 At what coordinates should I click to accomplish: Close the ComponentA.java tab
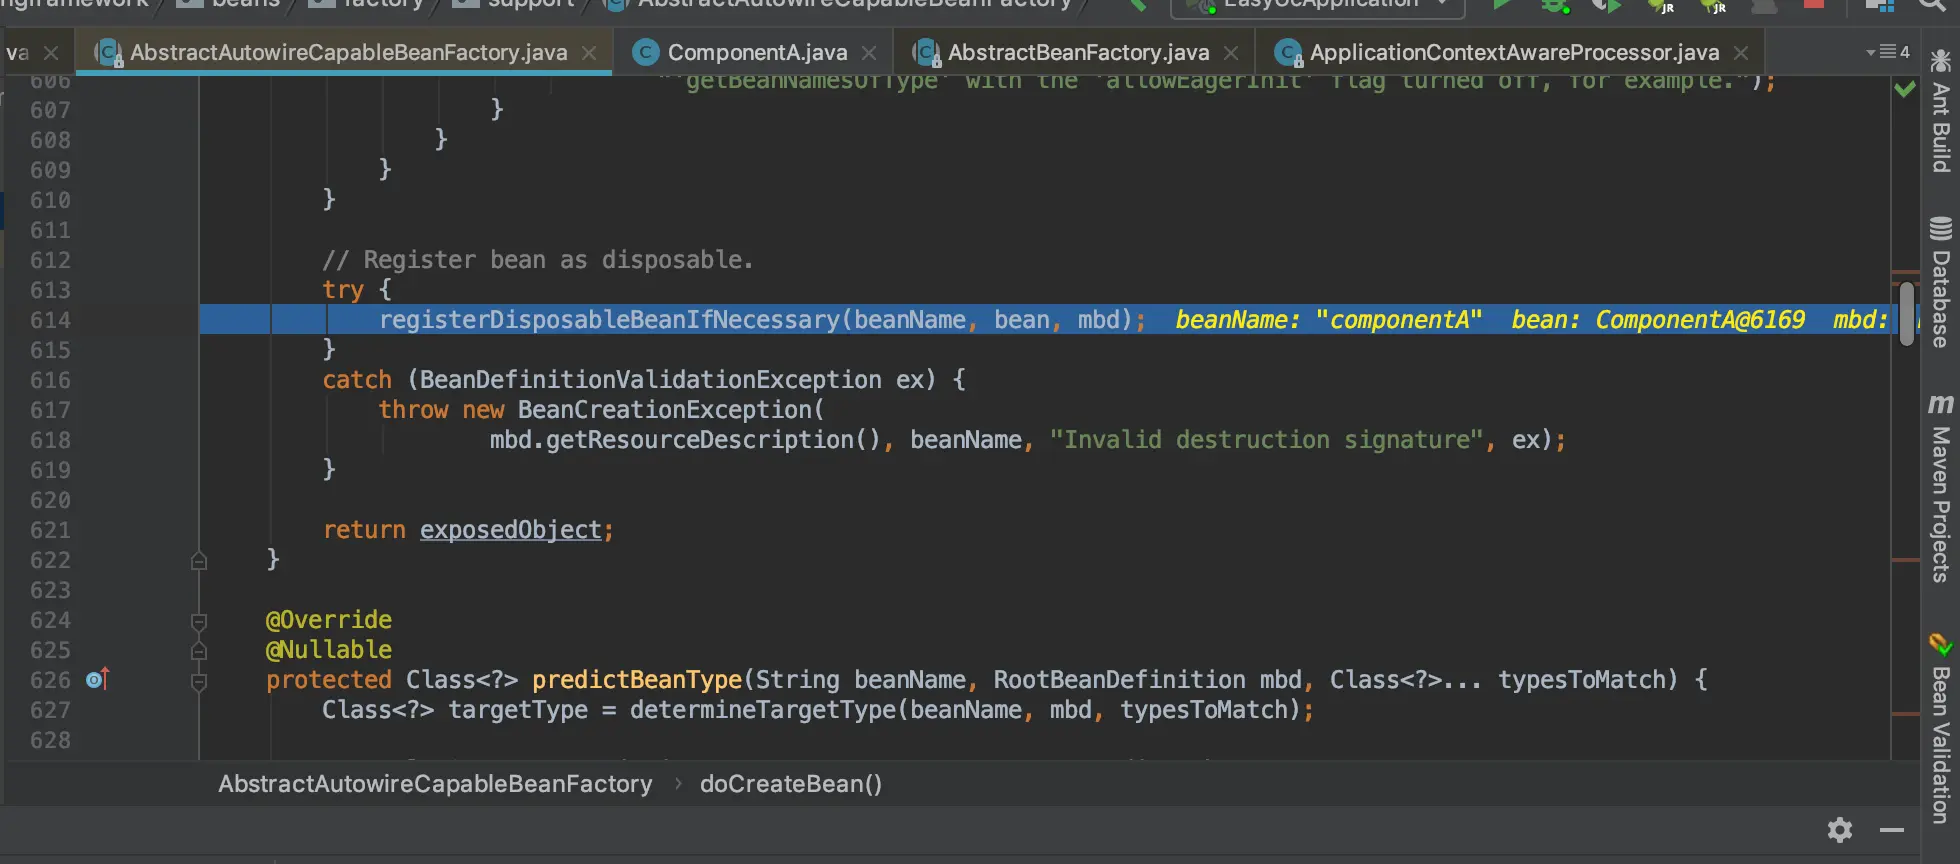[x=869, y=53]
